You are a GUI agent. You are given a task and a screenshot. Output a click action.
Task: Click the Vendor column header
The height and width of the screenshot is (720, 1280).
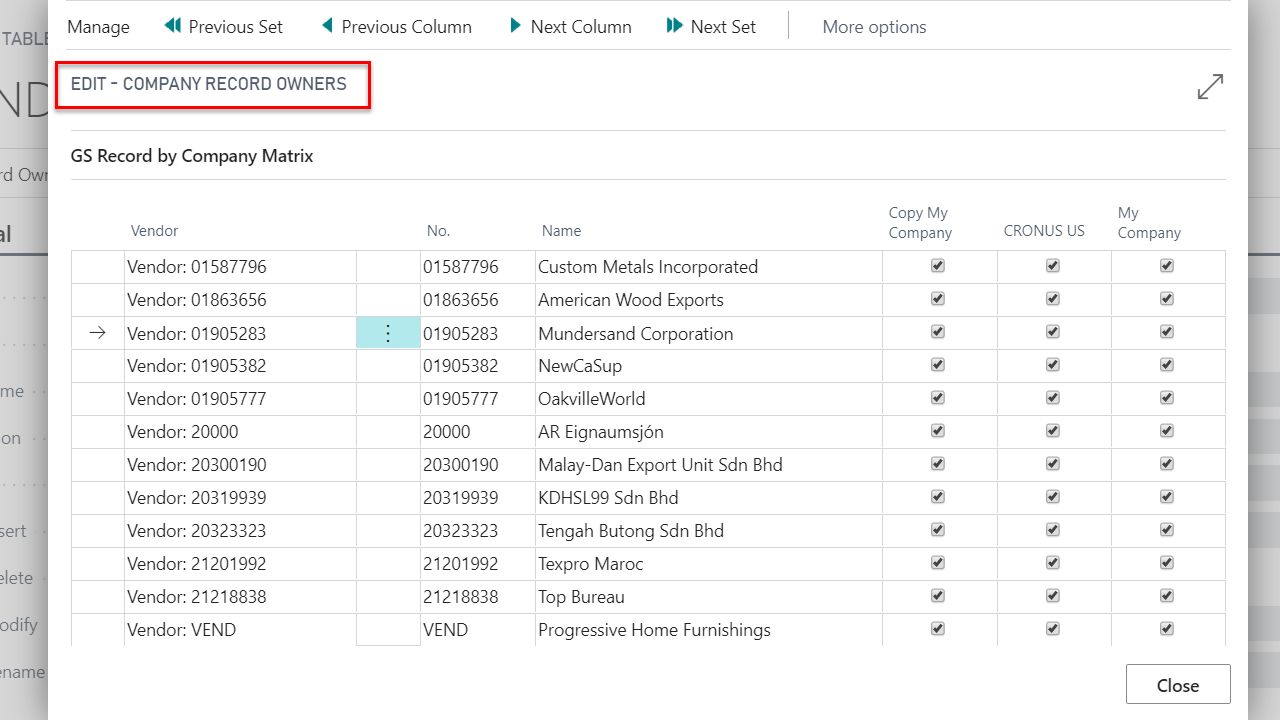[x=154, y=231]
